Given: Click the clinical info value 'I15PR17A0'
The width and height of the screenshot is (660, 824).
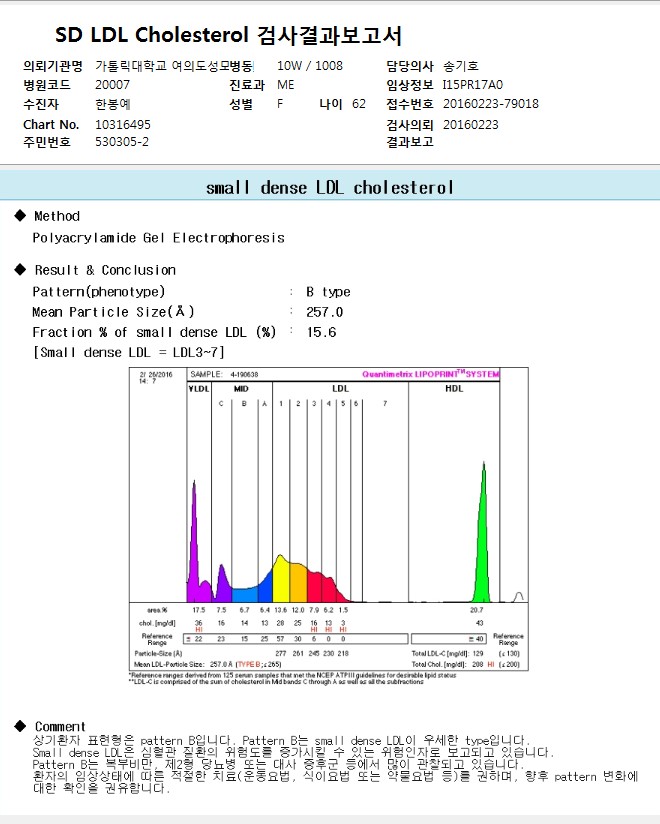Looking at the screenshot, I should [x=472, y=85].
